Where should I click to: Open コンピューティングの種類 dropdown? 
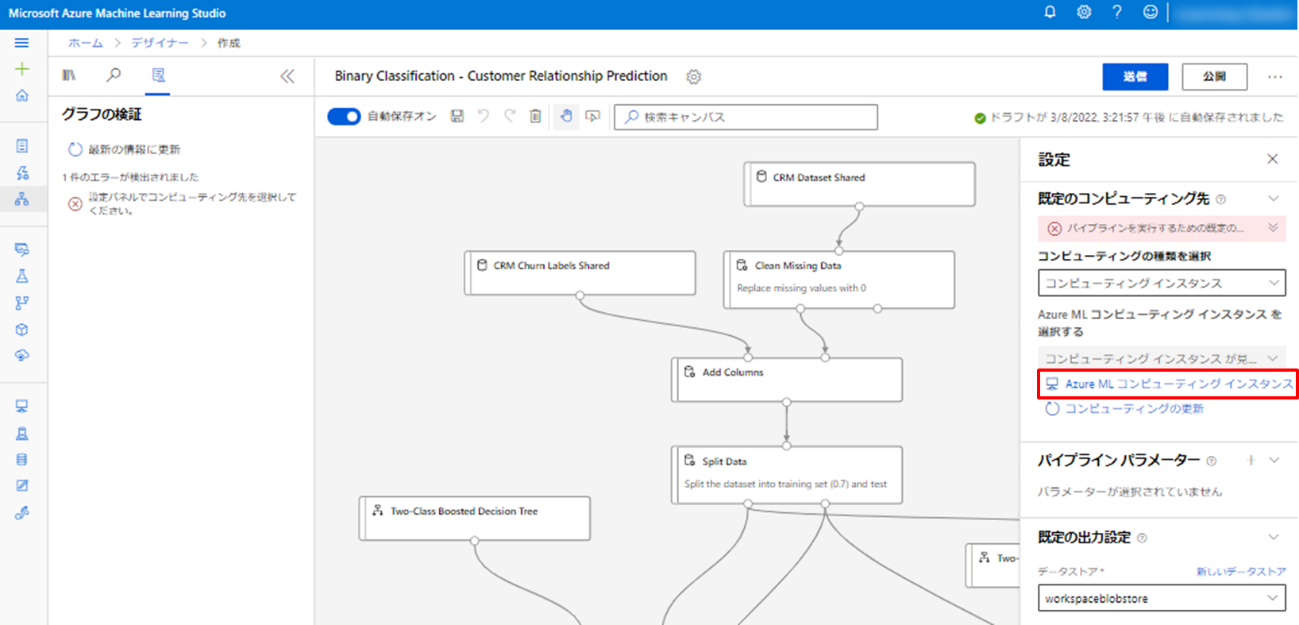click(1162, 283)
